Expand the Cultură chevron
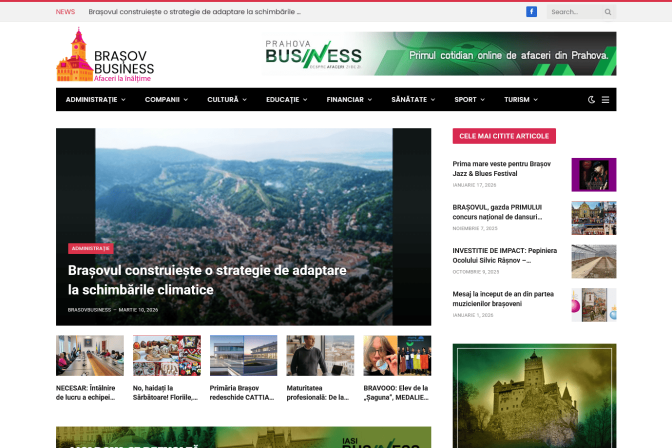 click(244, 99)
